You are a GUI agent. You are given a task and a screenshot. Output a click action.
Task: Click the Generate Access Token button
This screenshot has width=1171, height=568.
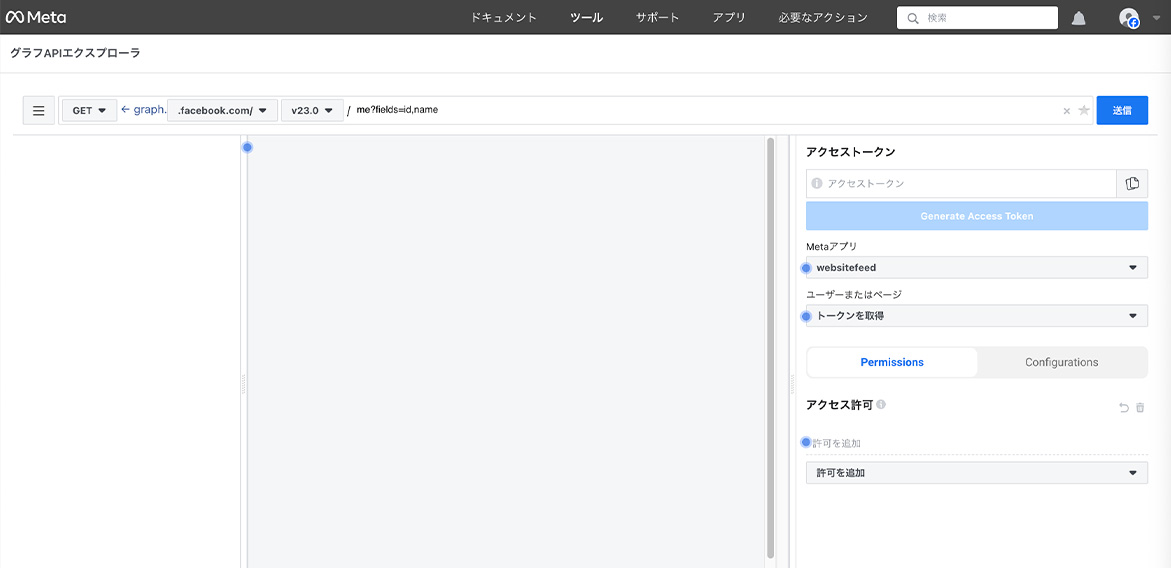tap(976, 216)
